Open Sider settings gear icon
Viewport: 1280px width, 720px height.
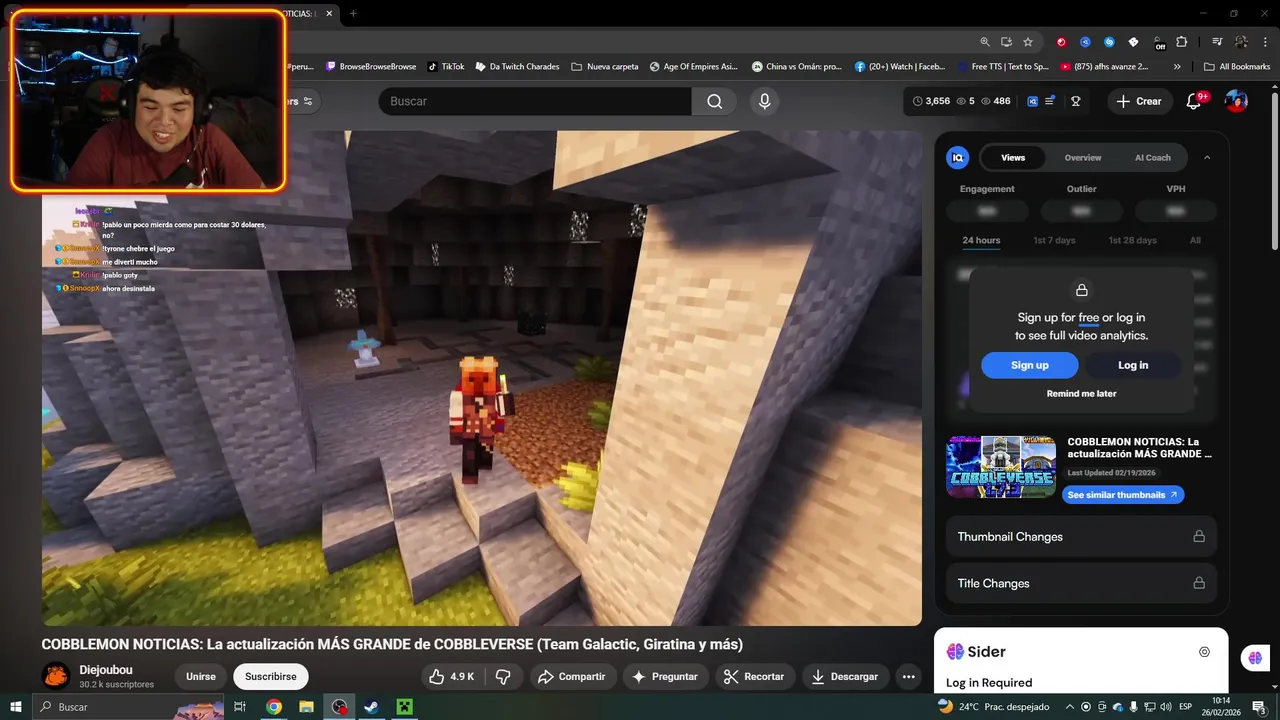[x=1204, y=652]
